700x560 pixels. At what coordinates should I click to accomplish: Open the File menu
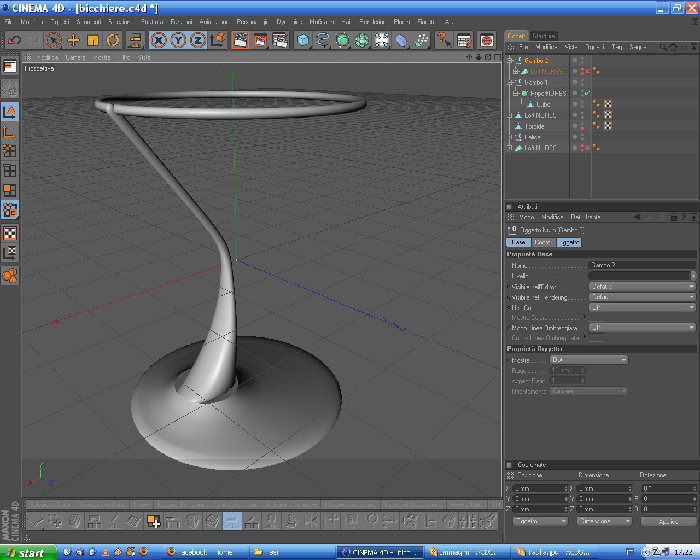pos(8,21)
